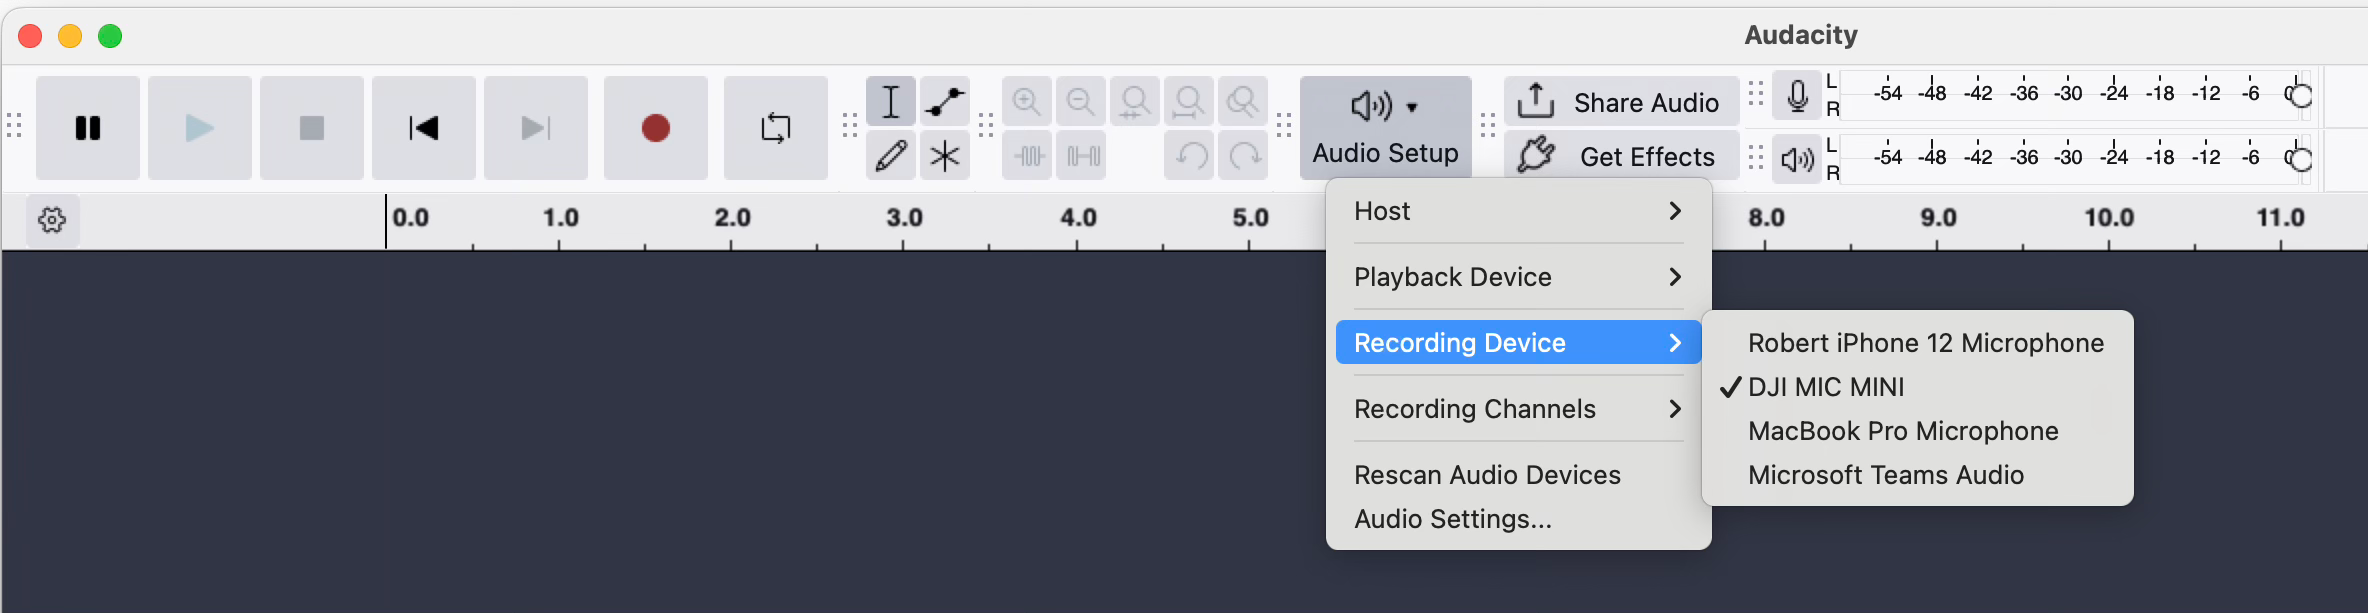Screen dimensions: 2368x613
Task: Click the Redo arrow icon
Action: [x=1243, y=155]
